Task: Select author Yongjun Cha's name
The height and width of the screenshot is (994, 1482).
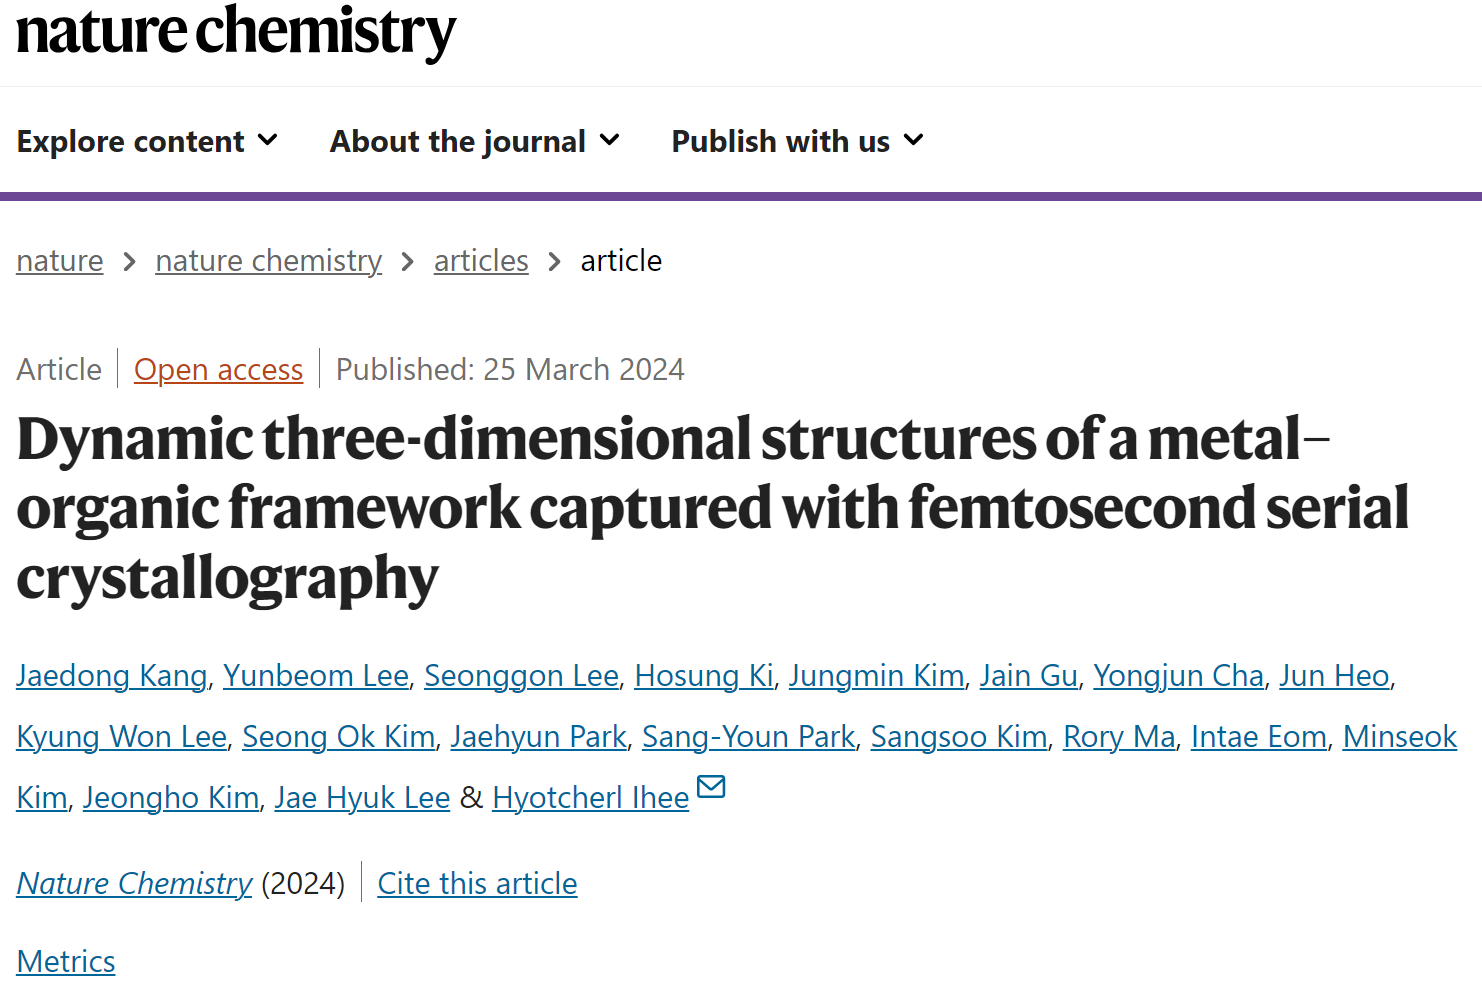Action: pos(1179,676)
